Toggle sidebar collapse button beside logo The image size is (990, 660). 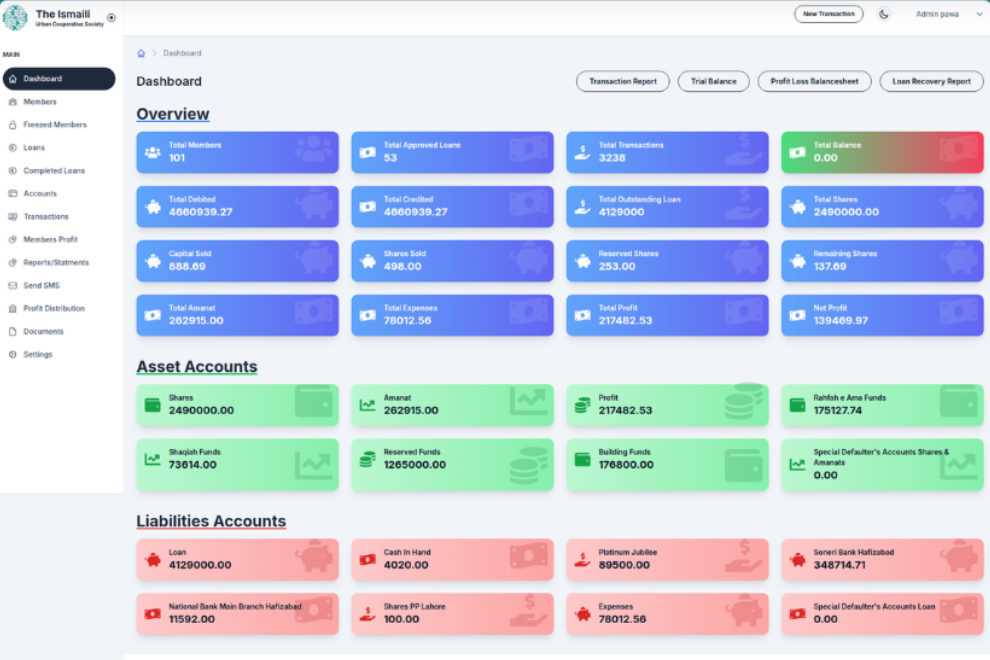pos(111,17)
